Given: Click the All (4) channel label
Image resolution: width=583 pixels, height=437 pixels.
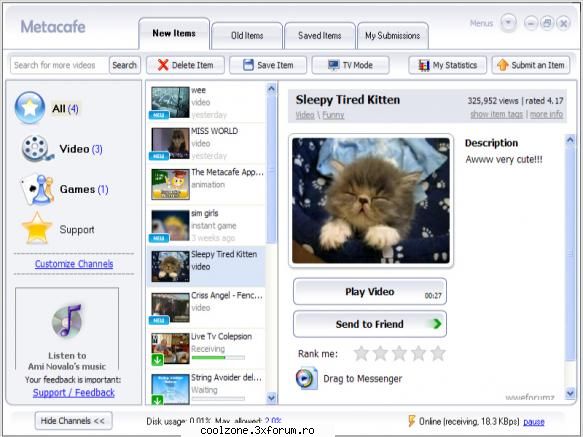Looking at the screenshot, I should click(x=65, y=109).
